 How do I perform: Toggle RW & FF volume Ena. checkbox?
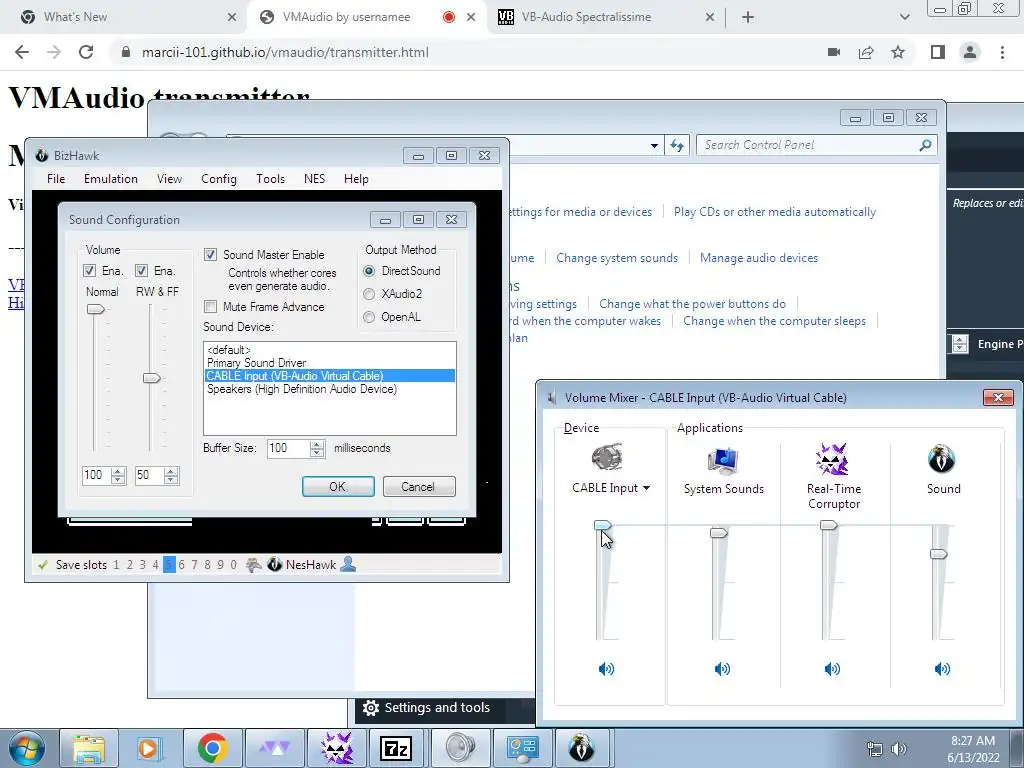[x=141, y=270]
